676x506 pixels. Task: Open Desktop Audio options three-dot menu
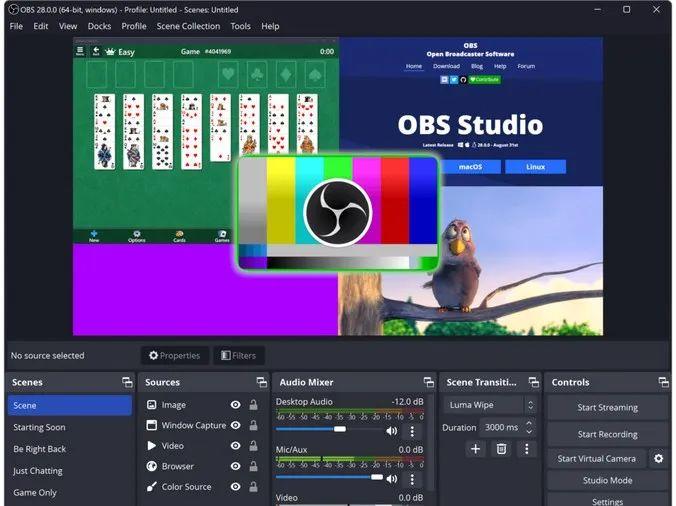click(x=412, y=431)
